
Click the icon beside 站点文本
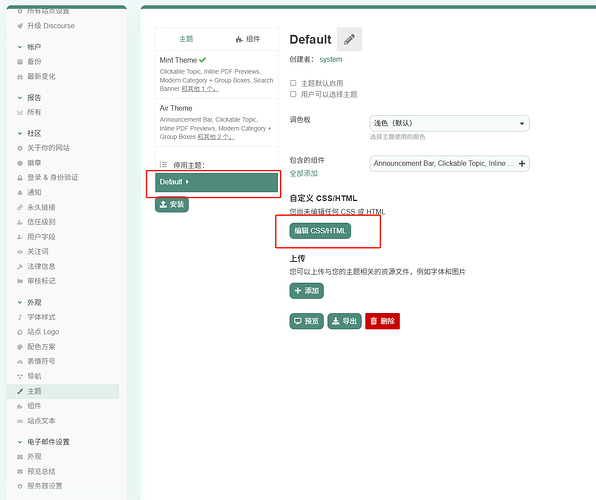(x=20, y=421)
